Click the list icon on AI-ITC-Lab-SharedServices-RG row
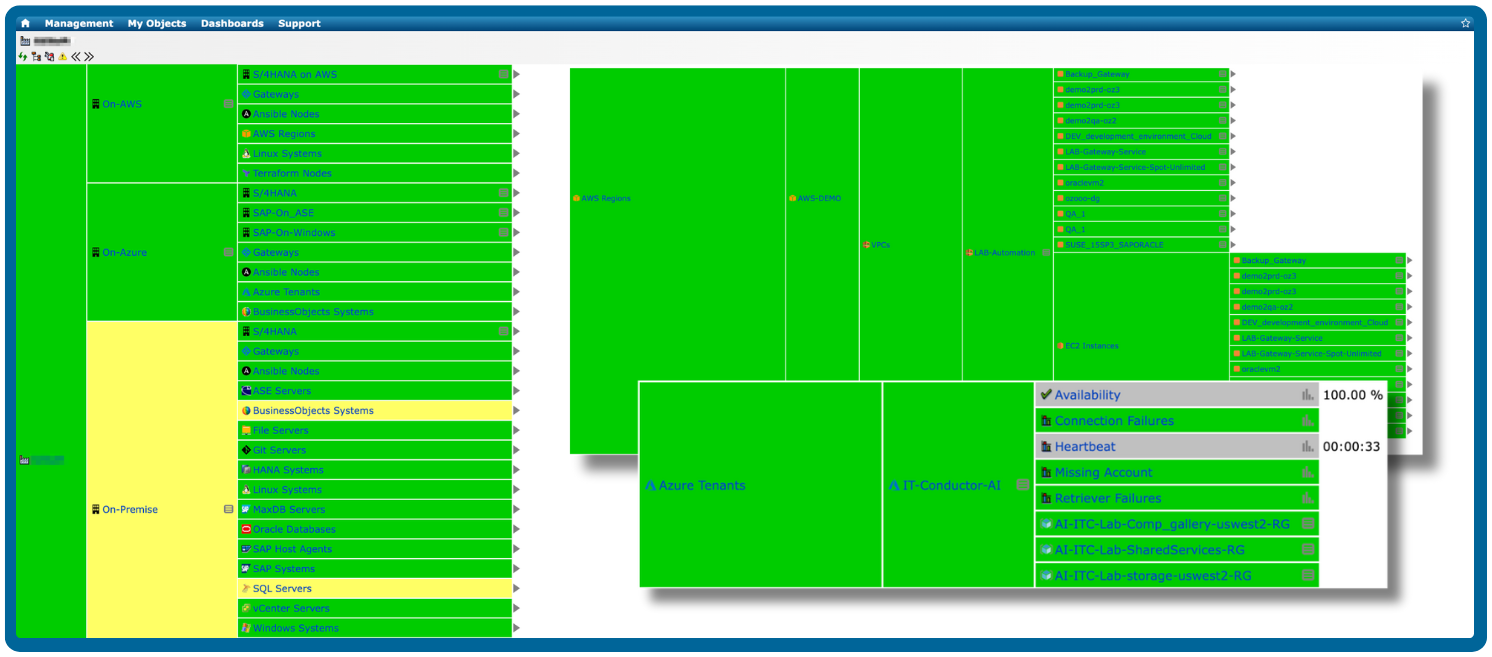The height and width of the screenshot is (657, 1492). [x=1307, y=550]
